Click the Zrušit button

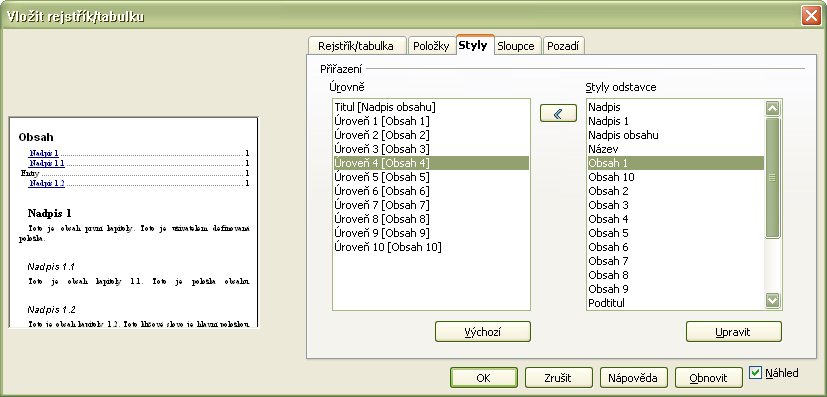click(558, 377)
